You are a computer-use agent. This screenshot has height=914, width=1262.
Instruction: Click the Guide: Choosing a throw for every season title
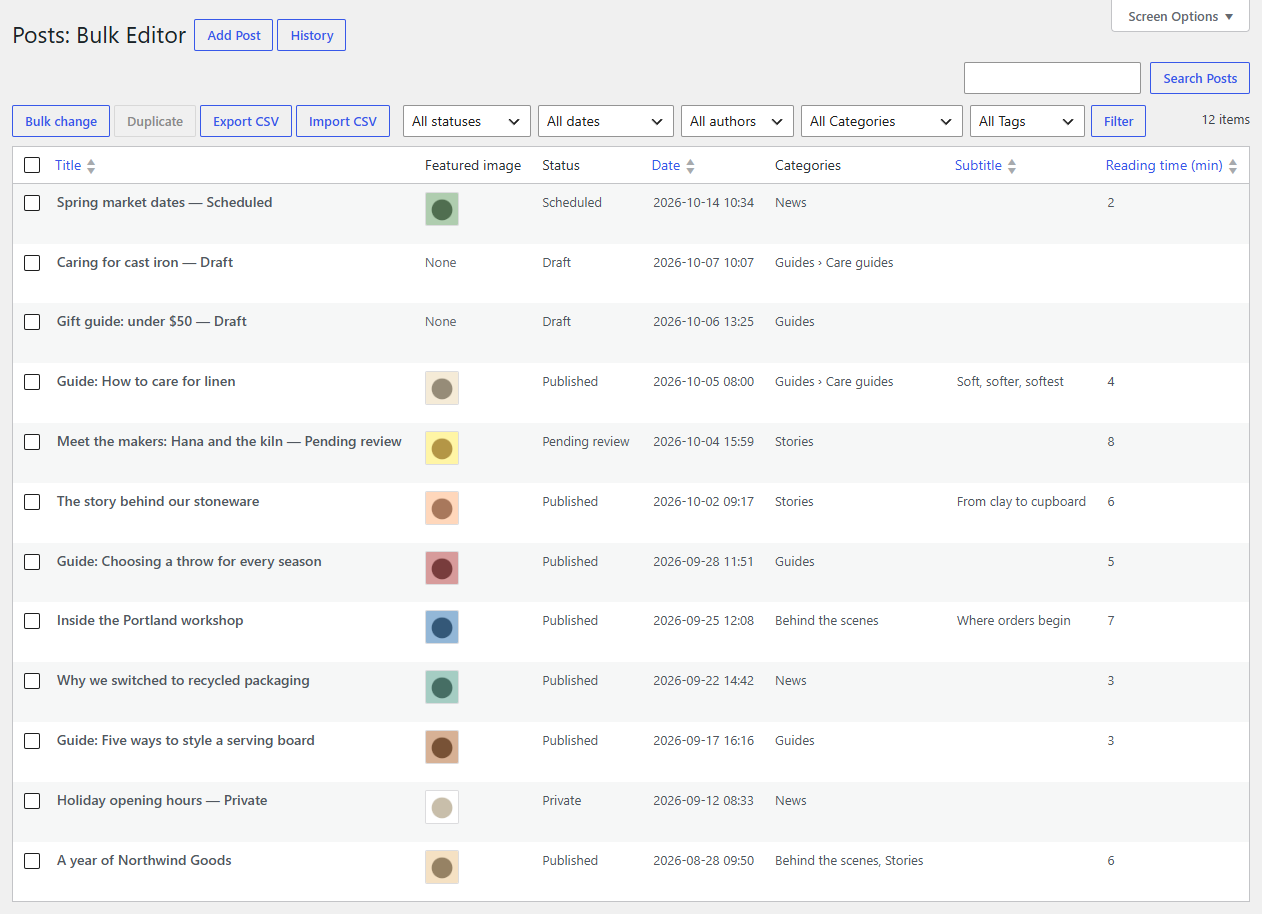pos(189,561)
